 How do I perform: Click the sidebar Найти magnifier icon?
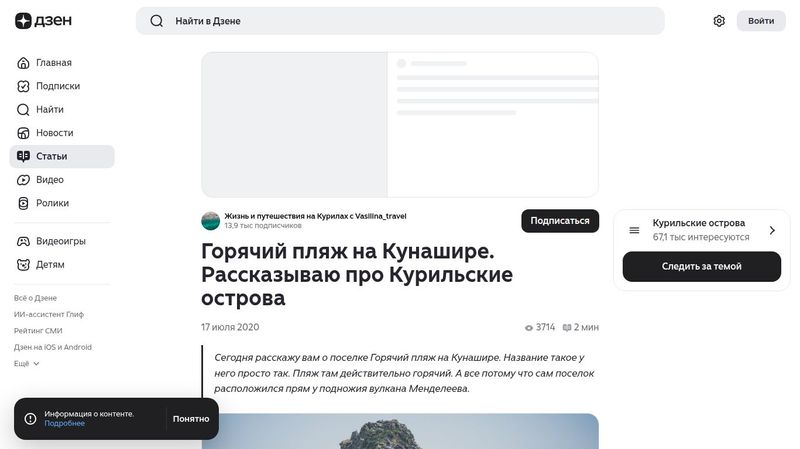point(23,110)
